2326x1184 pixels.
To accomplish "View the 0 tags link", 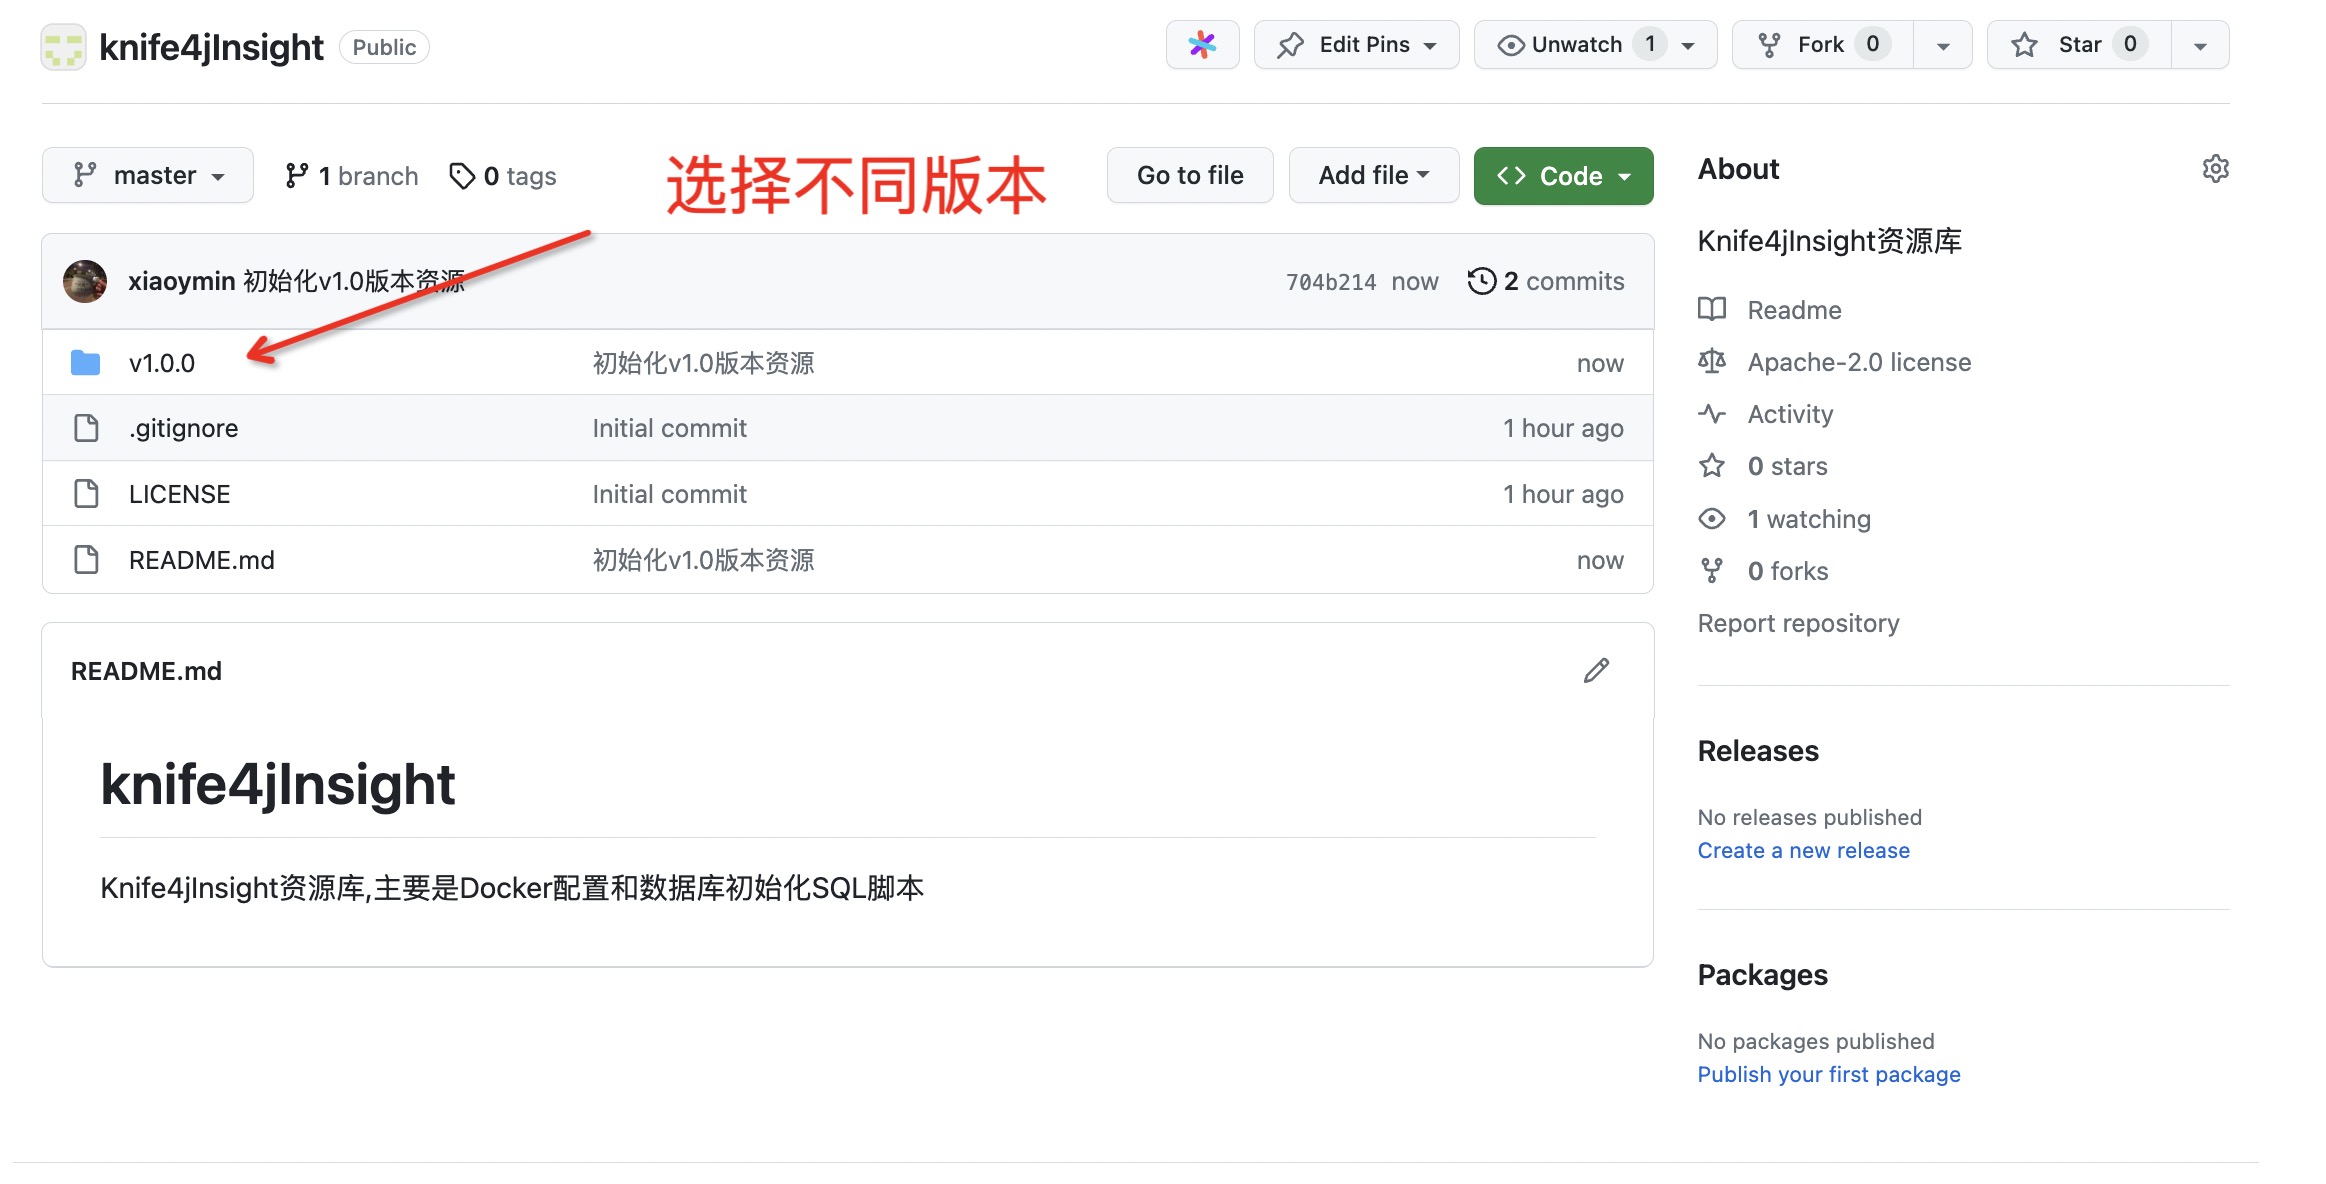I will pyautogui.click(x=503, y=176).
